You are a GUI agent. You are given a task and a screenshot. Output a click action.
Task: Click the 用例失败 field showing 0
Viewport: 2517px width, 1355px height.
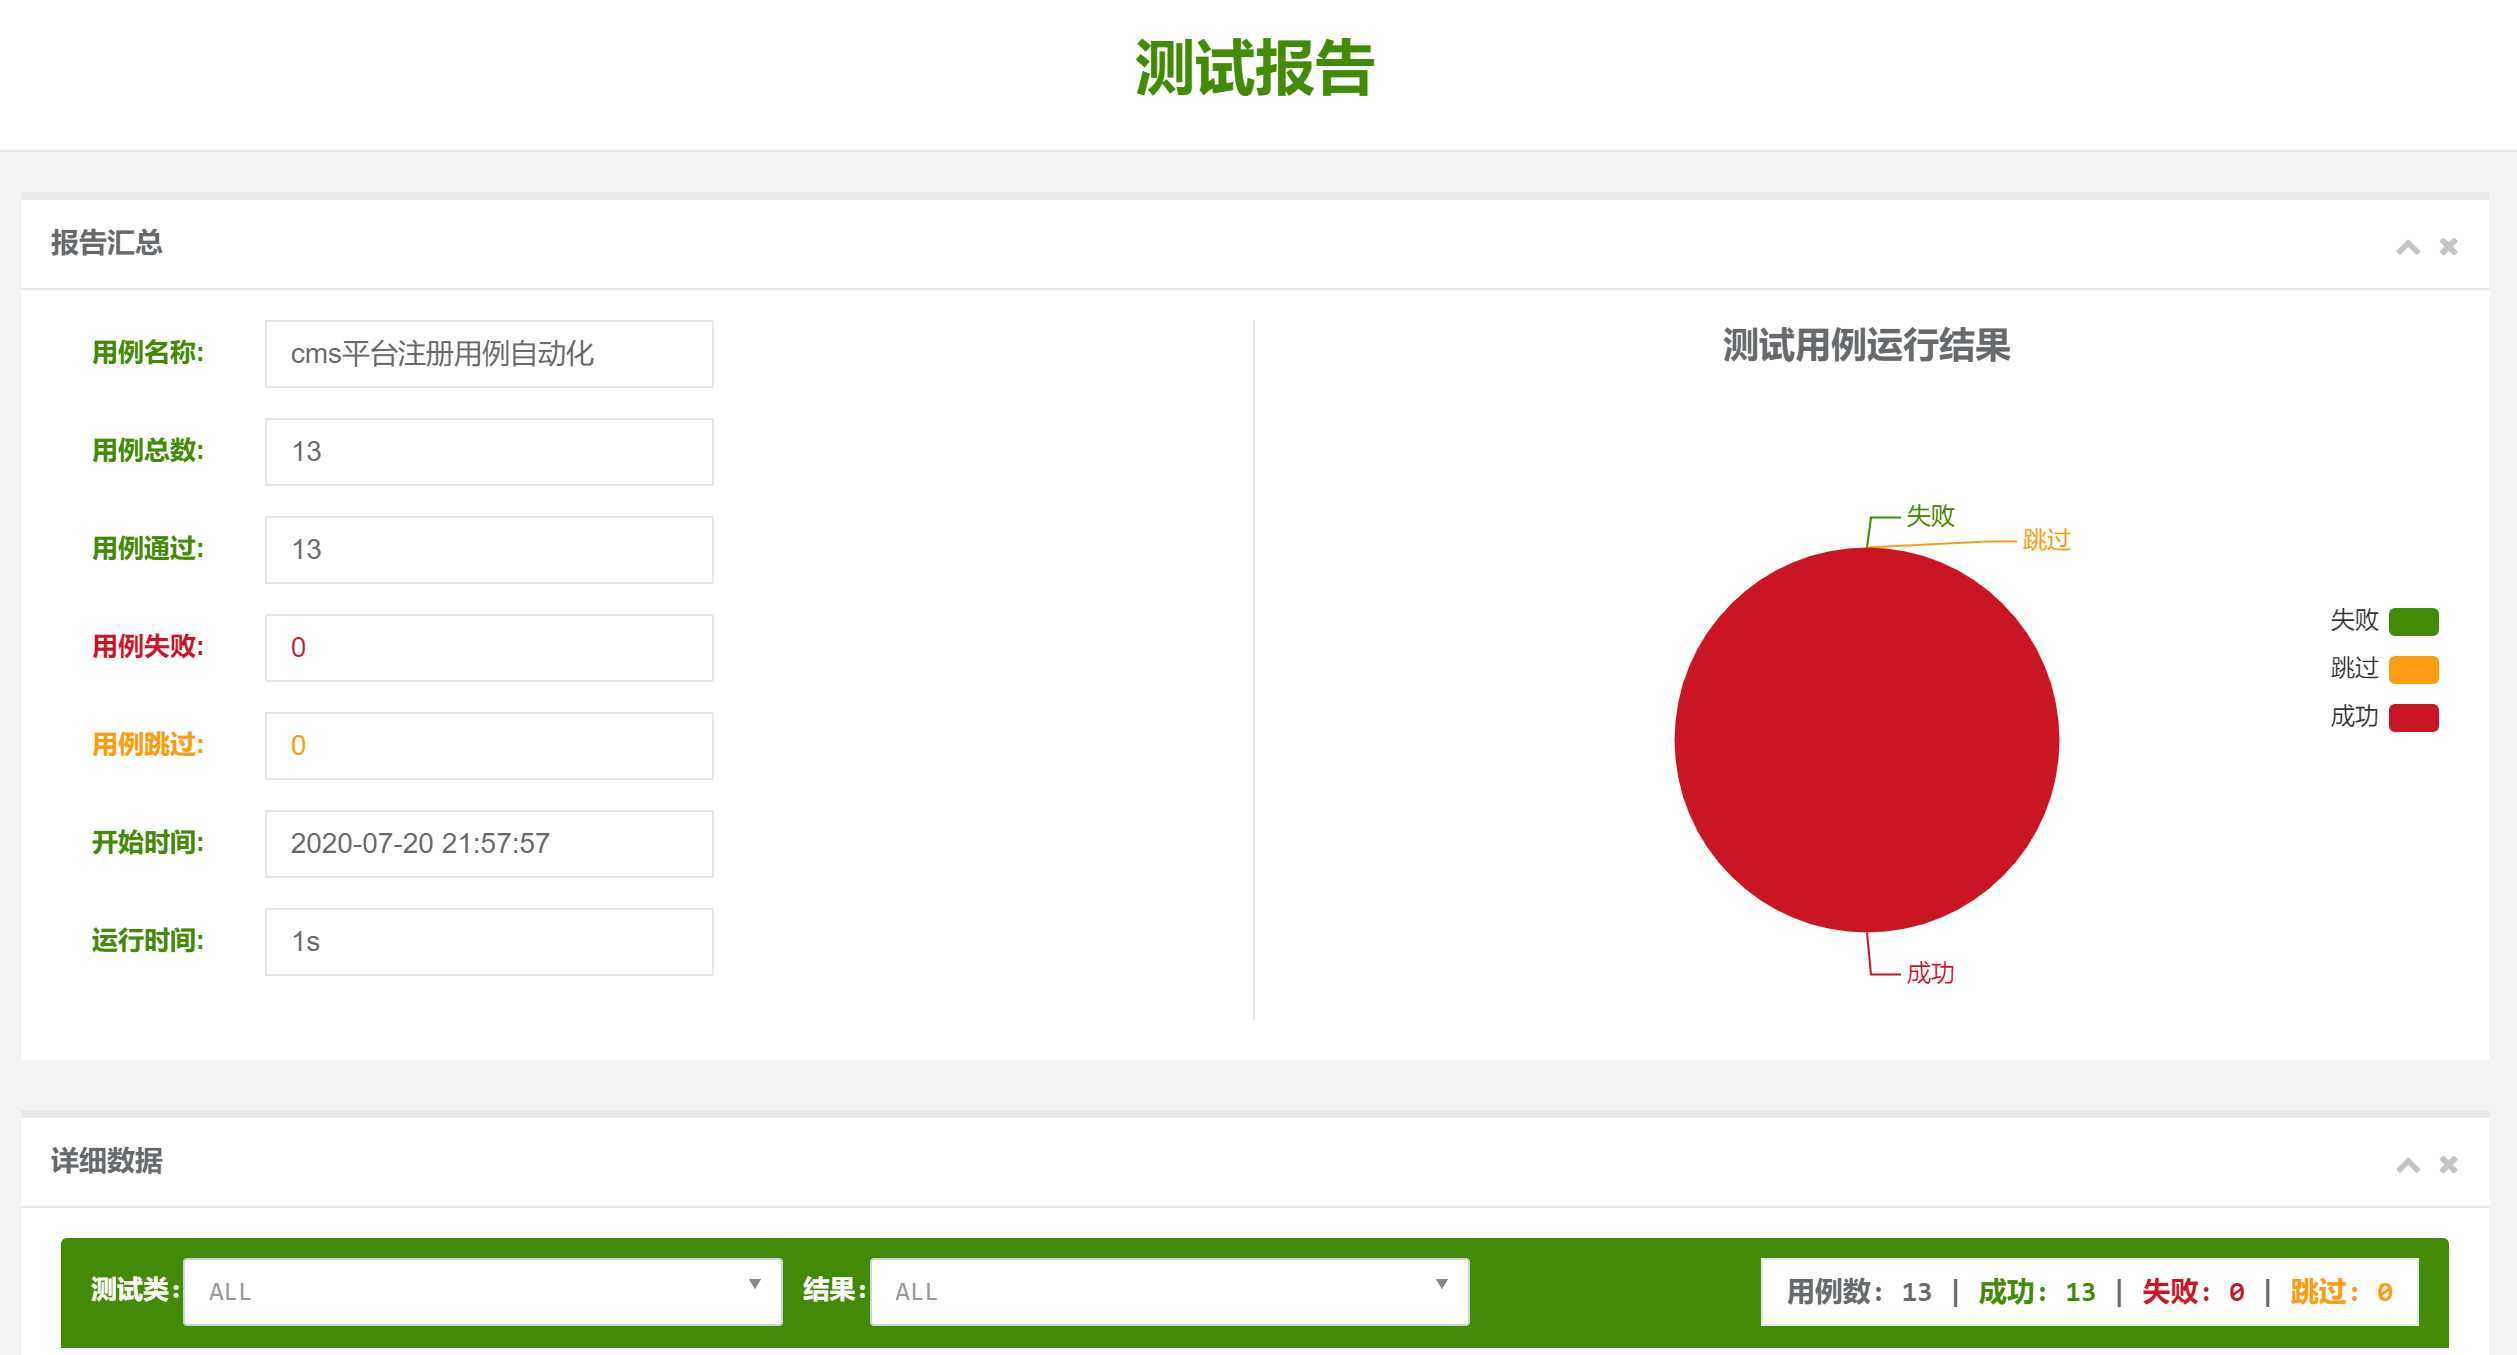tap(488, 648)
